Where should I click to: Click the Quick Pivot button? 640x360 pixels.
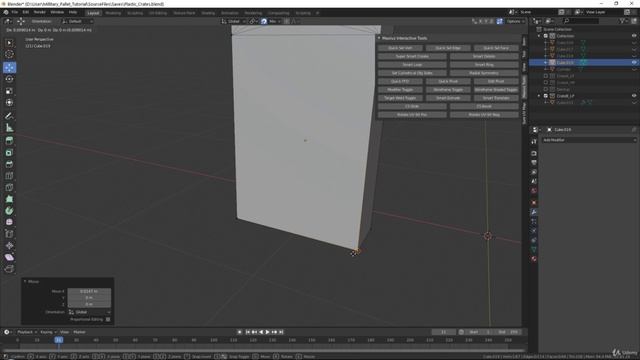click(x=448, y=81)
